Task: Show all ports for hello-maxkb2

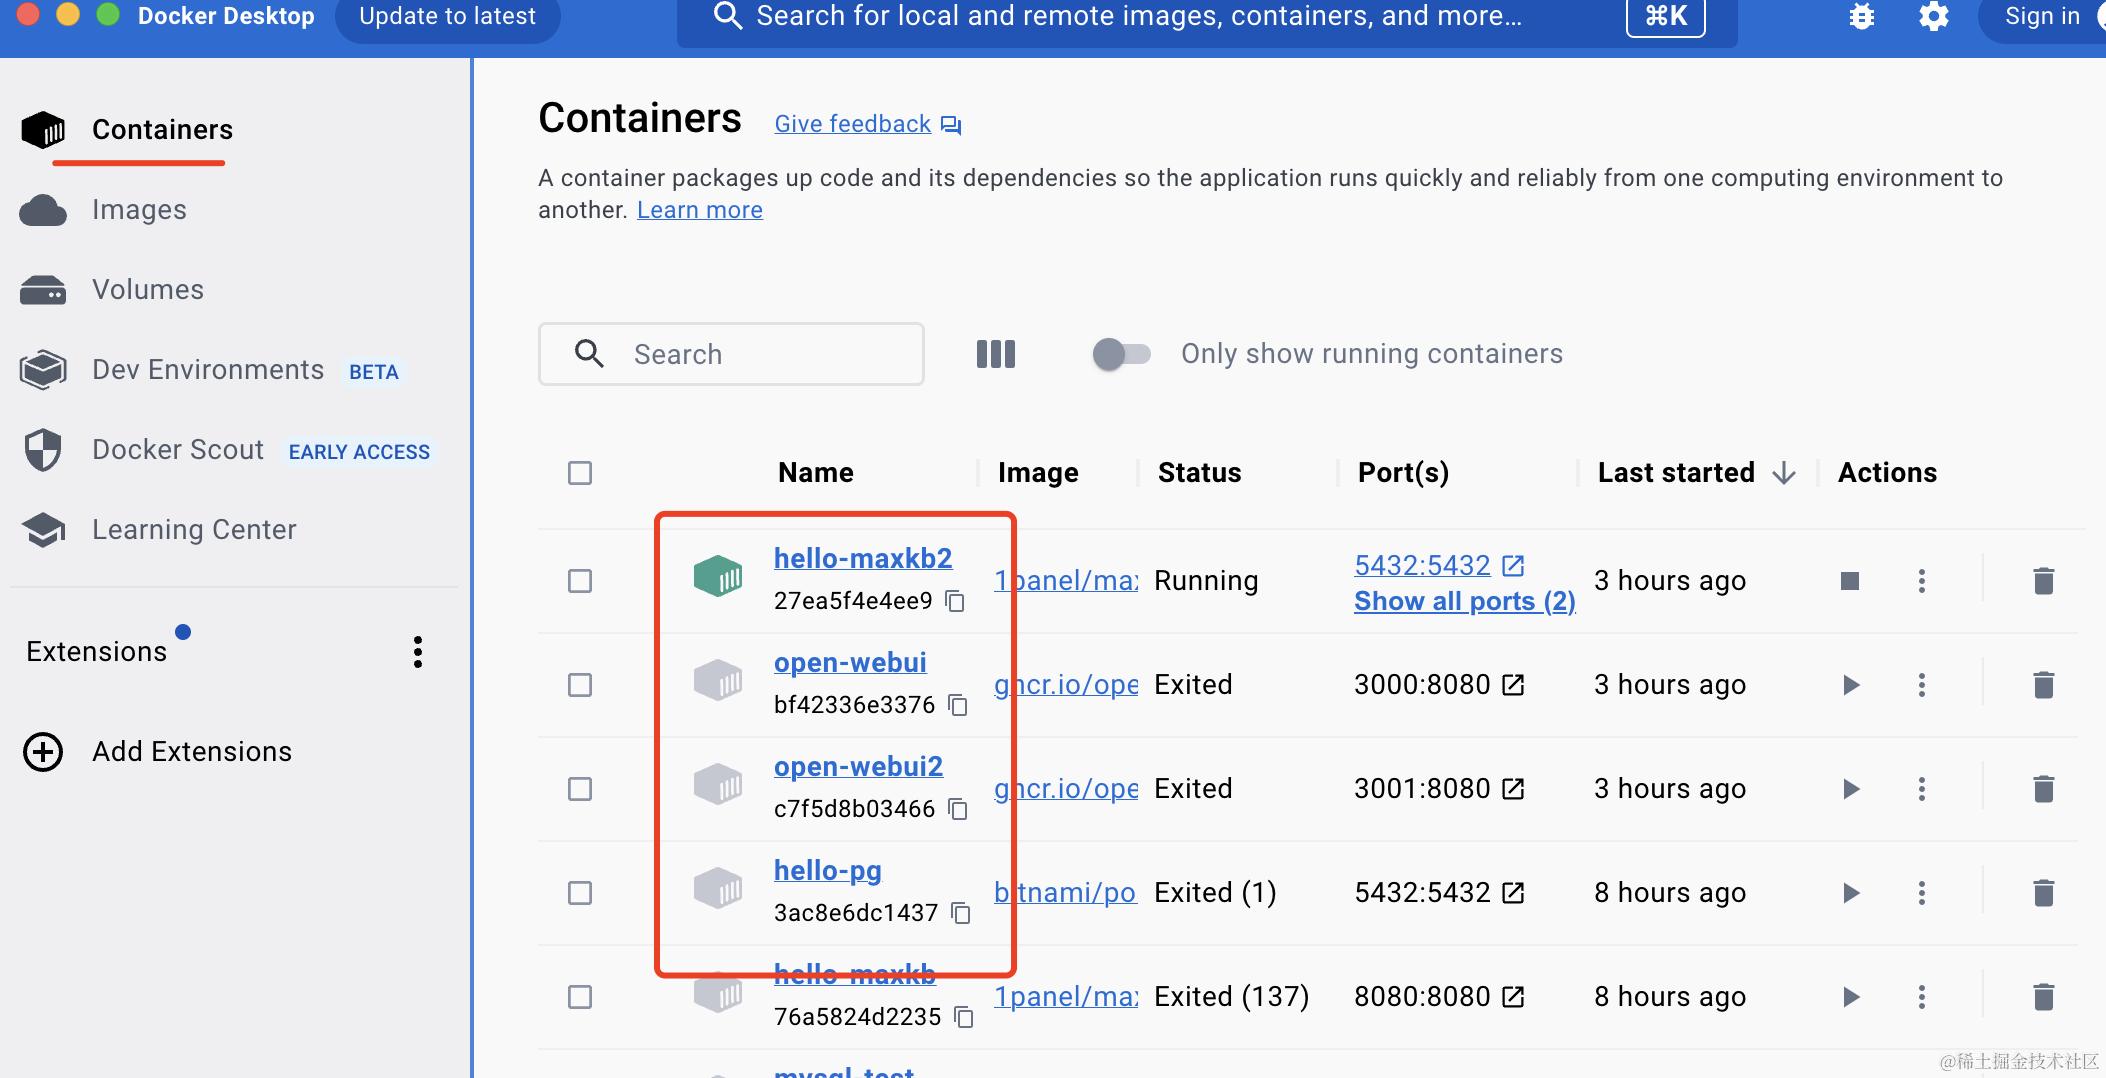Action: pyautogui.click(x=1465, y=601)
